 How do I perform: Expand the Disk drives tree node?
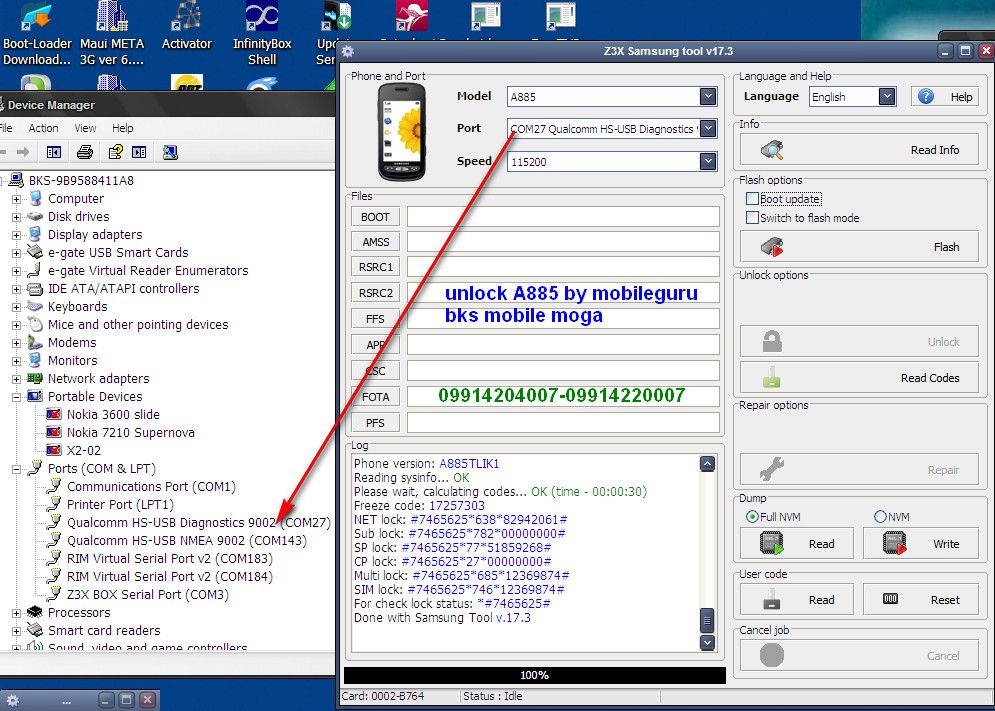tap(16, 217)
